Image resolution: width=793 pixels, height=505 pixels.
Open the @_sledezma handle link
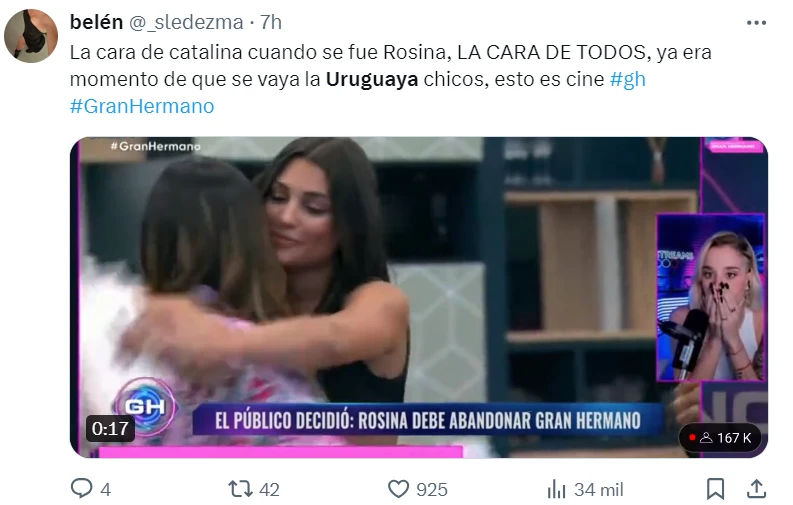click(x=187, y=23)
